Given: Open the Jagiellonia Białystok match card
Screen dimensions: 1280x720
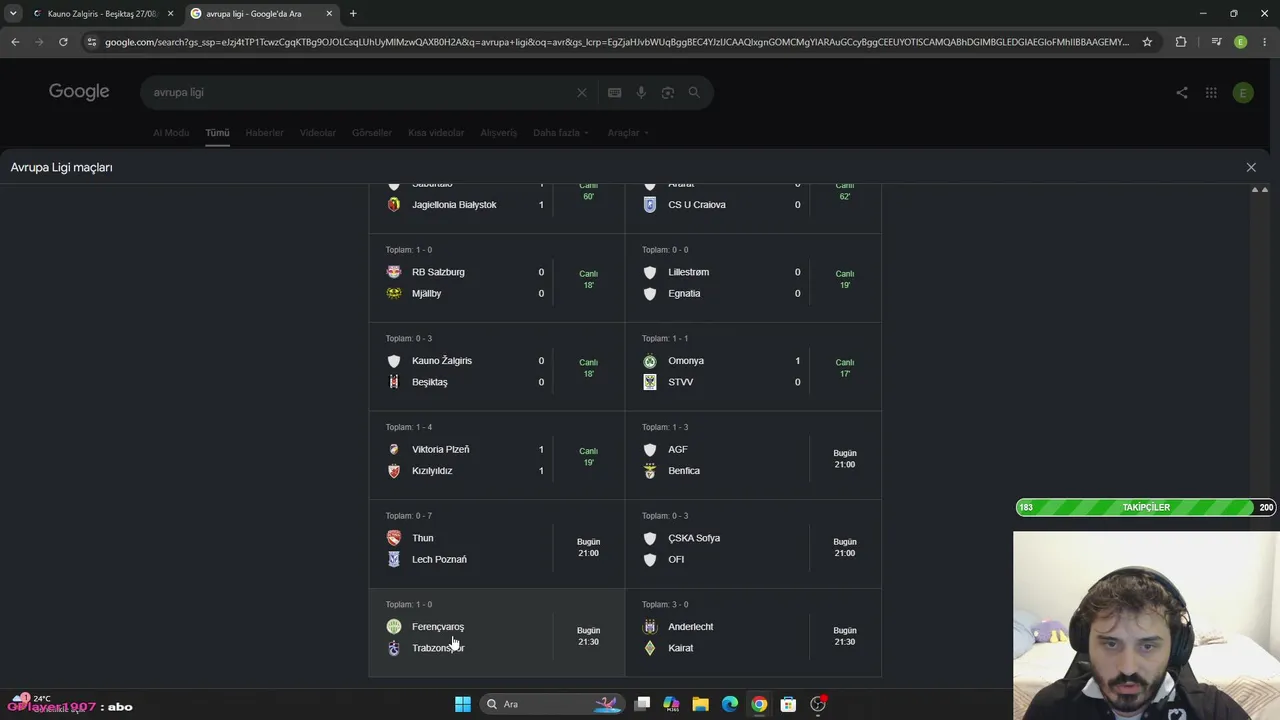Looking at the screenshot, I should pos(497,208).
